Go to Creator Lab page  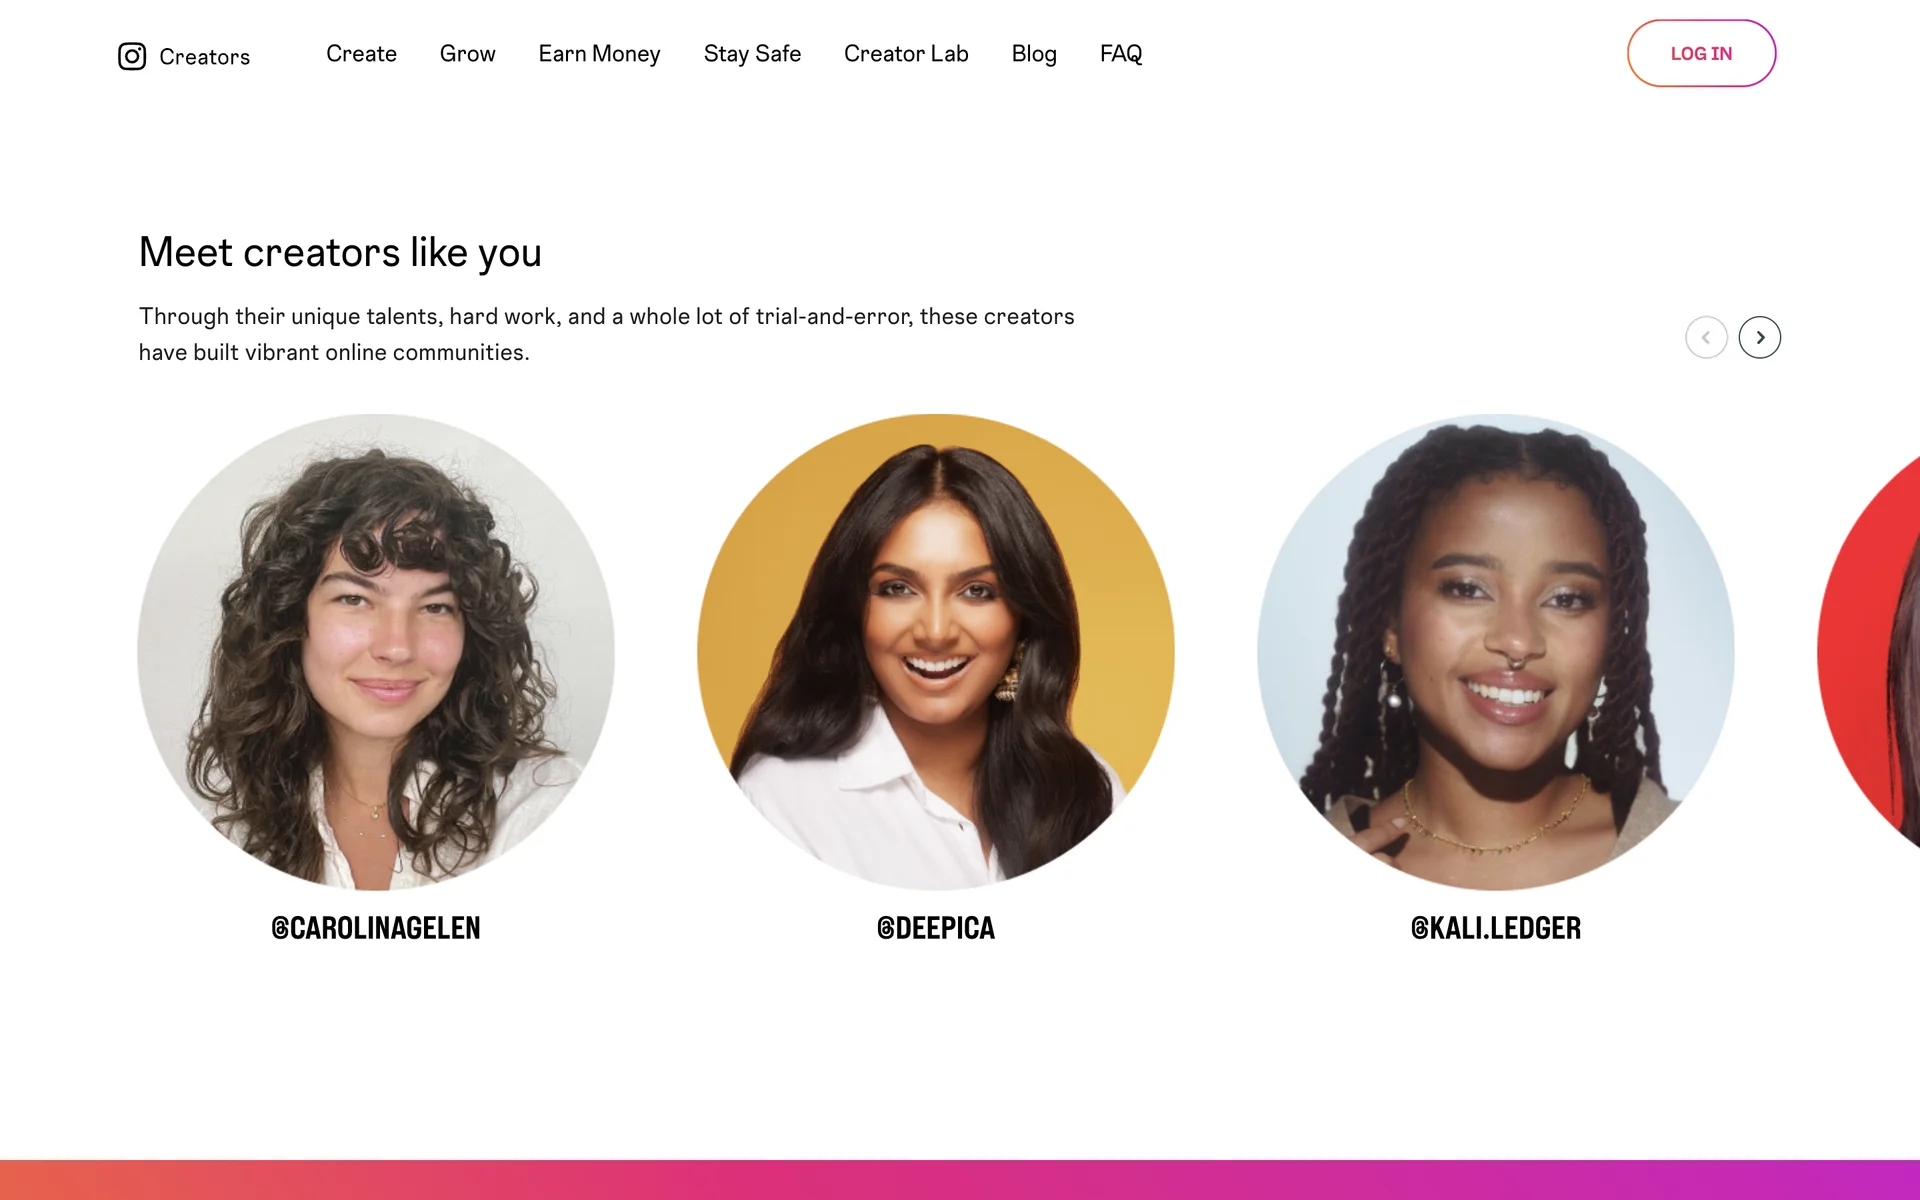coord(906,54)
